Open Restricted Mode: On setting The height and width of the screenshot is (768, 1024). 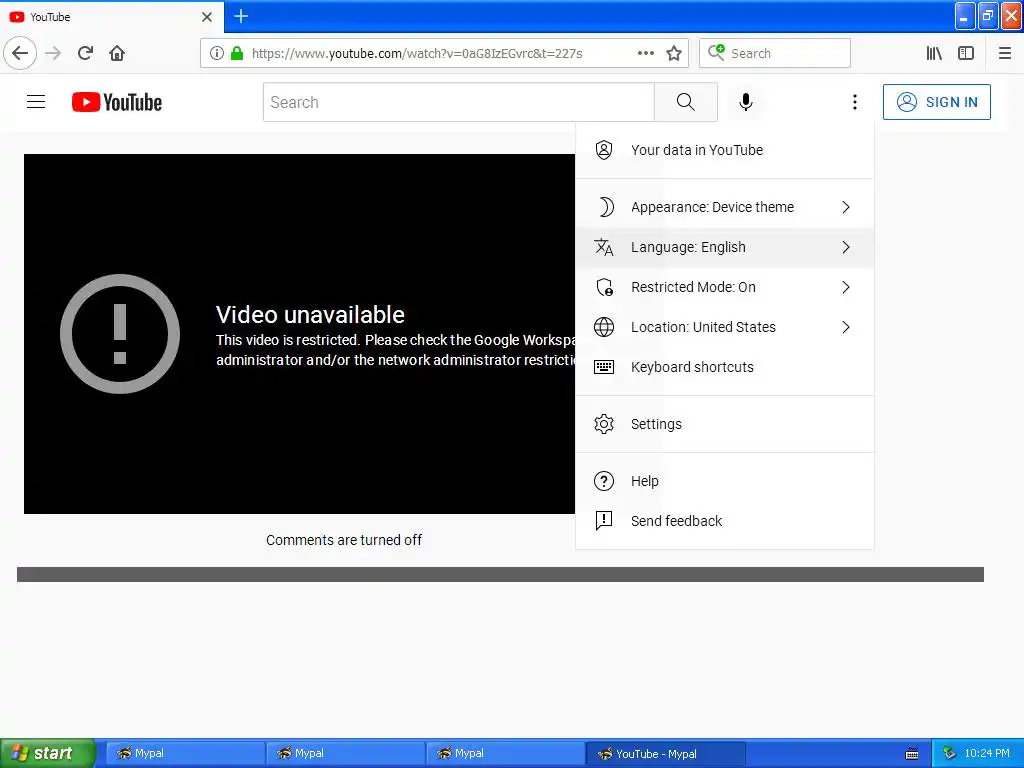pos(724,287)
